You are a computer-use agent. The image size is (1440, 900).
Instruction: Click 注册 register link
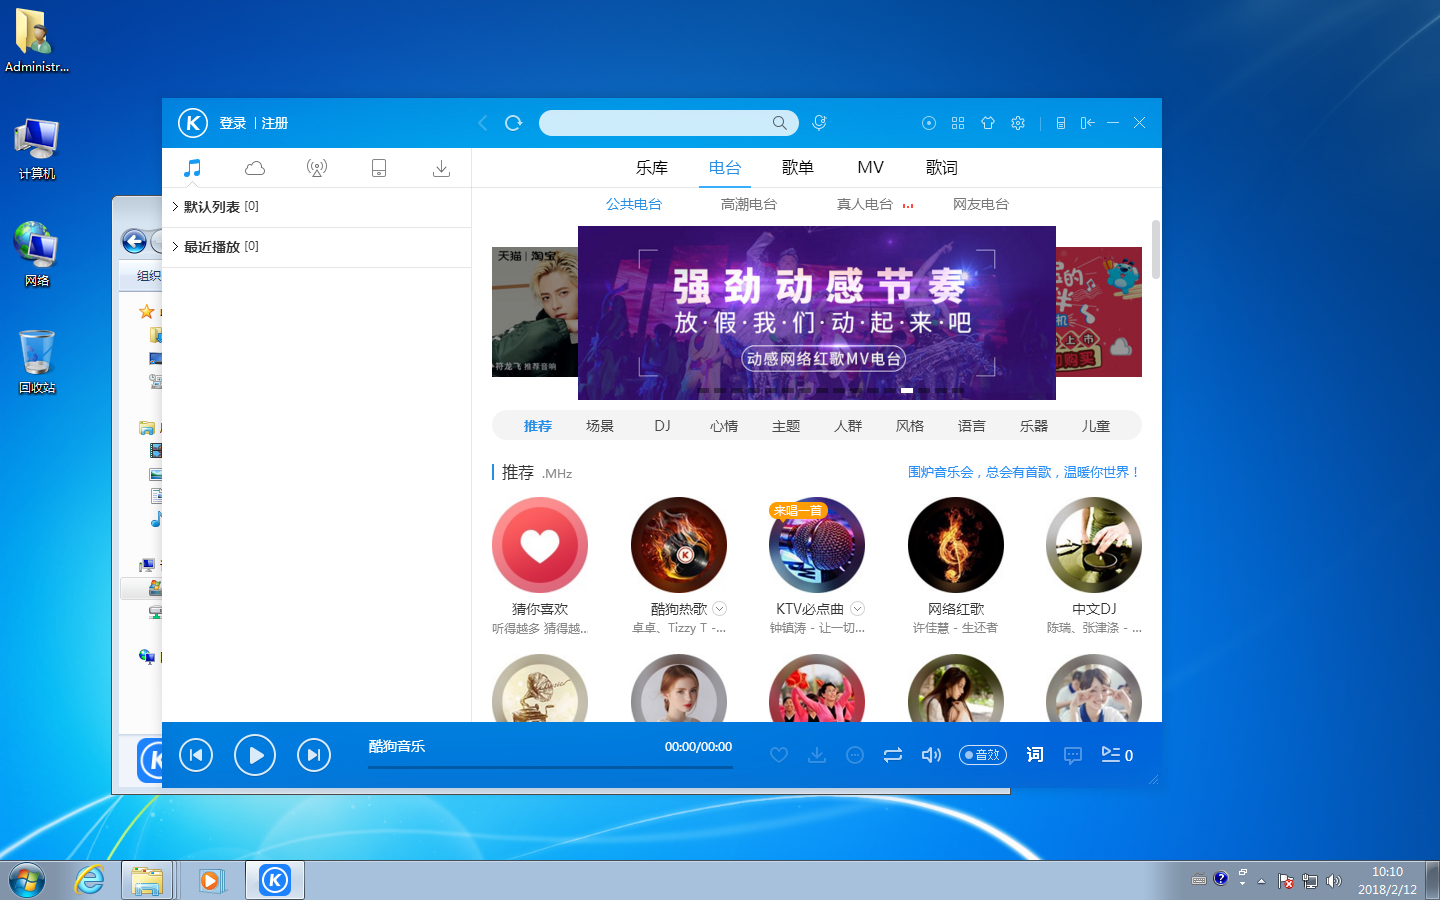tap(275, 123)
